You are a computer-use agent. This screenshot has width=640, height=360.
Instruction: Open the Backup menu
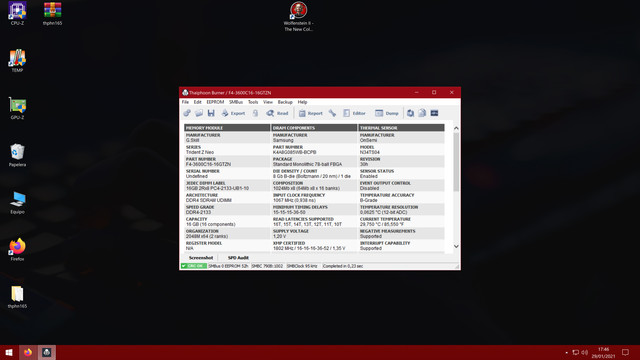click(x=285, y=102)
